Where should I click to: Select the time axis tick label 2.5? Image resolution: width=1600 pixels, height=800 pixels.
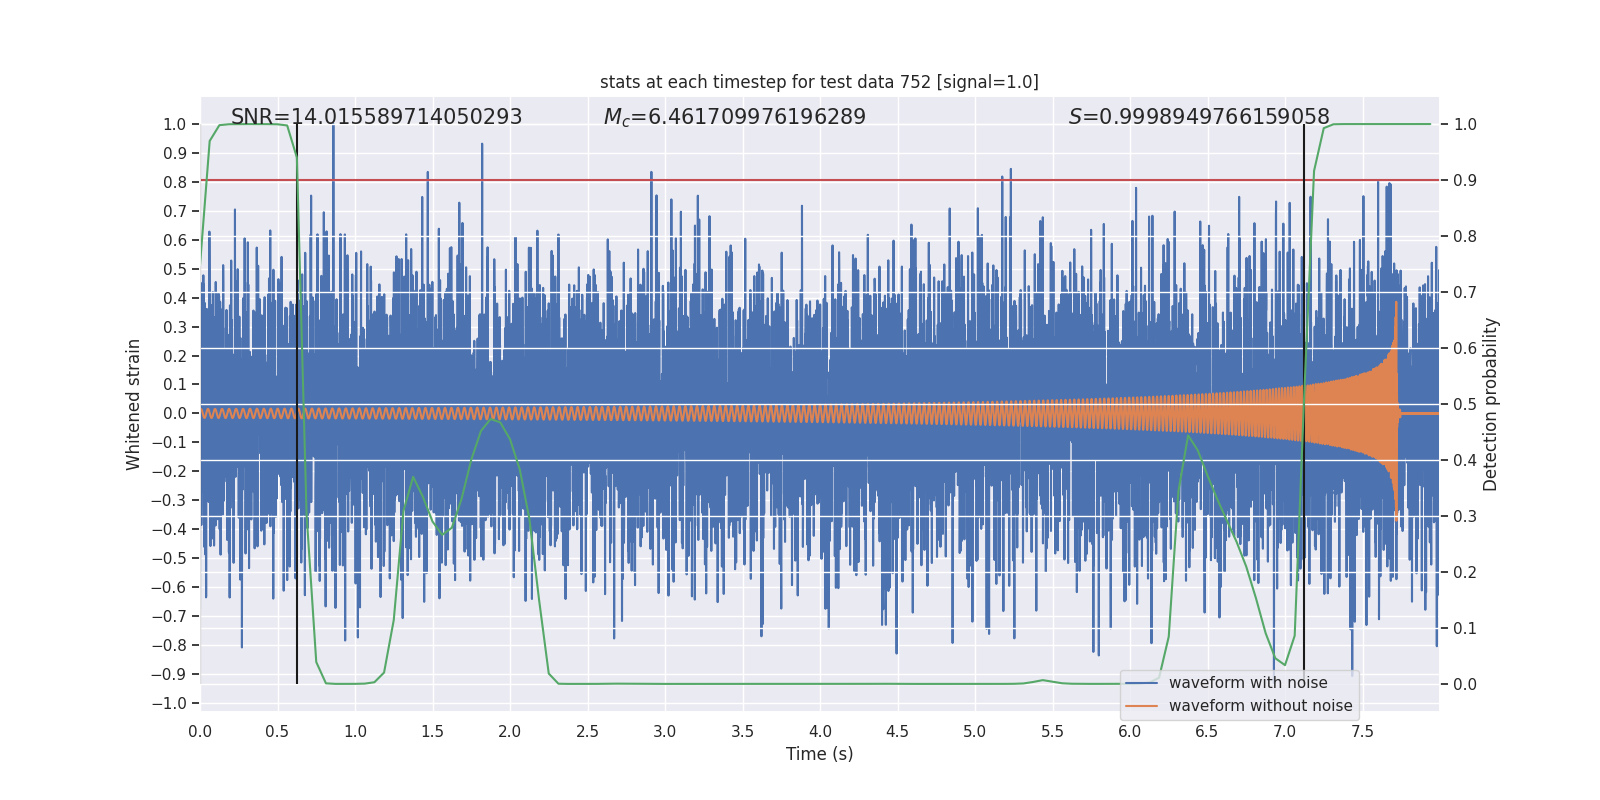(x=587, y=732)
